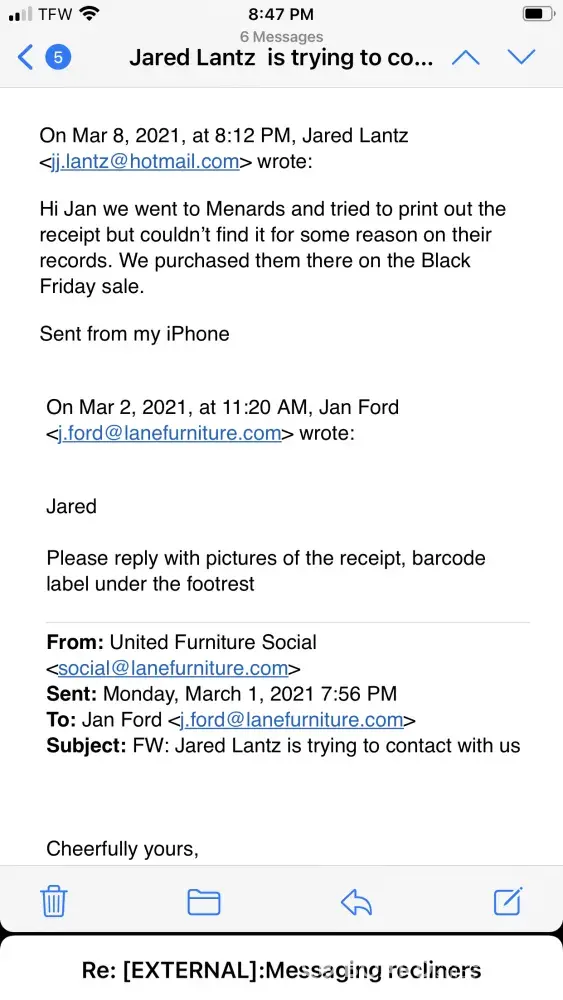Tap the trash icon to delete message
Image resolution: width=563 pixels, height=1000 pixels.
coord(54,901)
